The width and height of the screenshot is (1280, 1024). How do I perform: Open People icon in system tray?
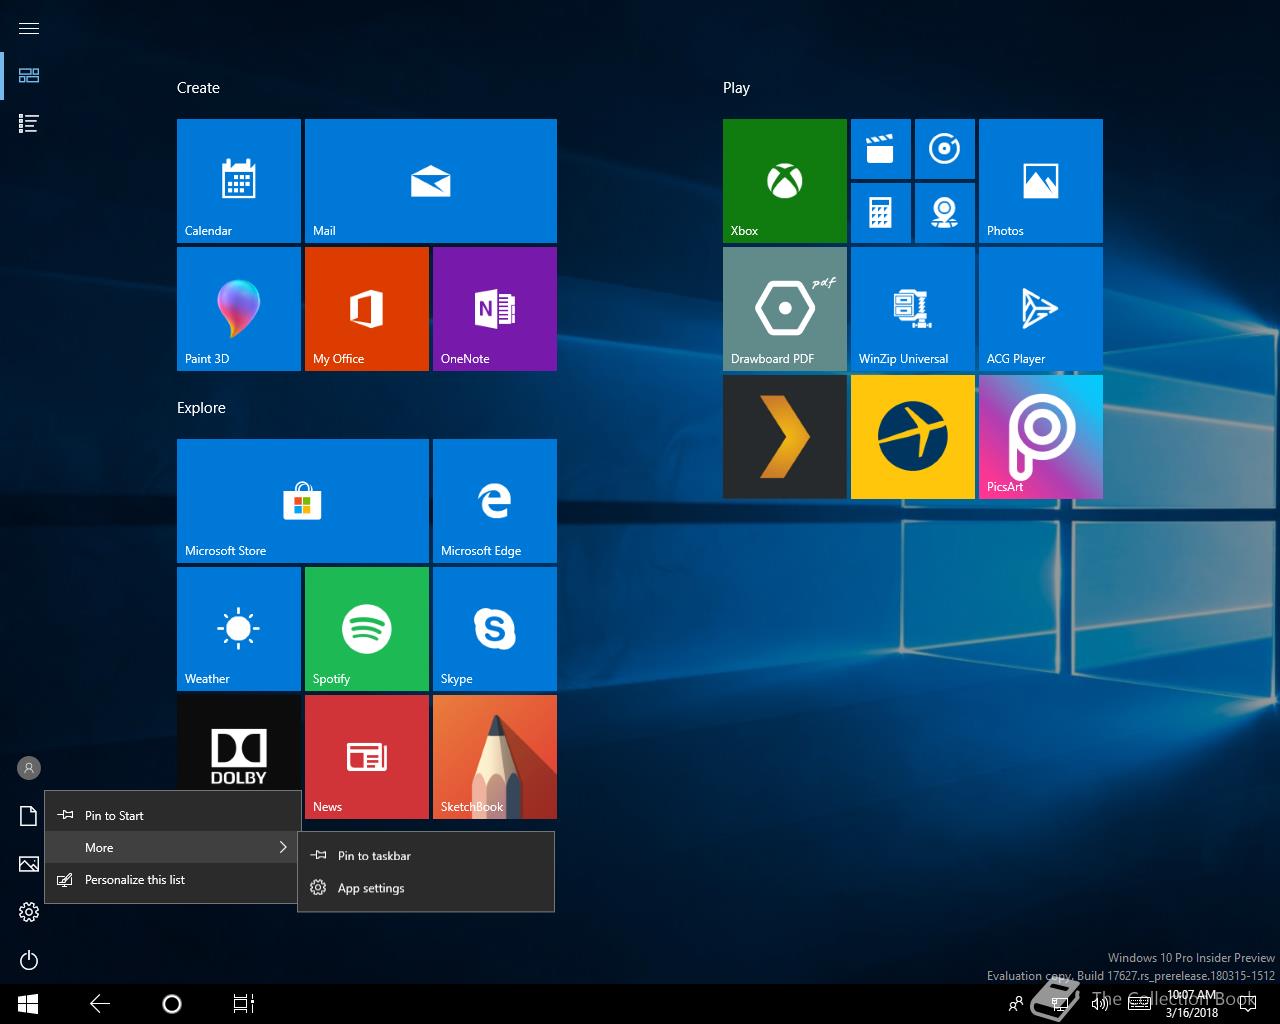coord(1016,1004)
